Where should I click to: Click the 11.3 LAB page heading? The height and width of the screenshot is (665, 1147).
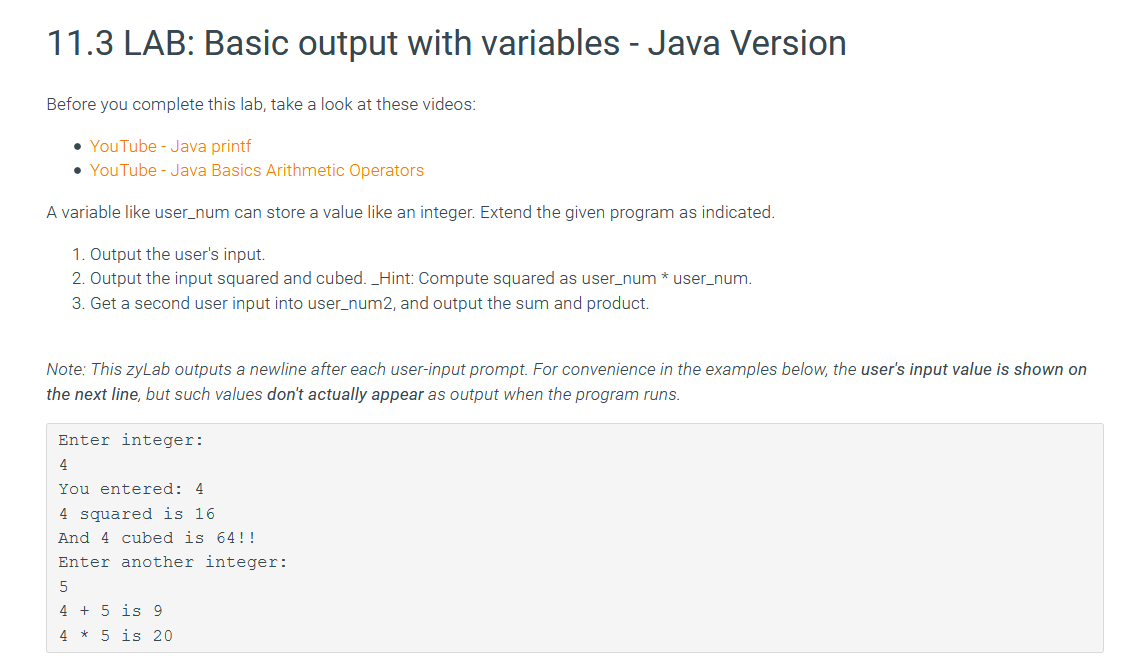[x=446, y=43]
